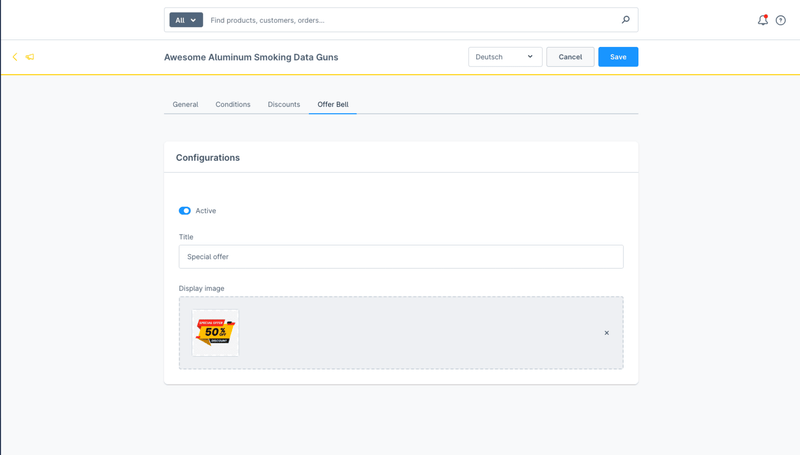Expand the All search filter dropdown
This screenshot has height=455, width=800.
[x=186, y=20]
